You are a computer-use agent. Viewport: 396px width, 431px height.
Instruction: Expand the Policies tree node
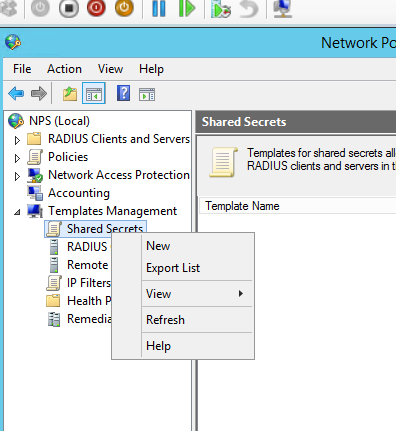pos(17,158)
